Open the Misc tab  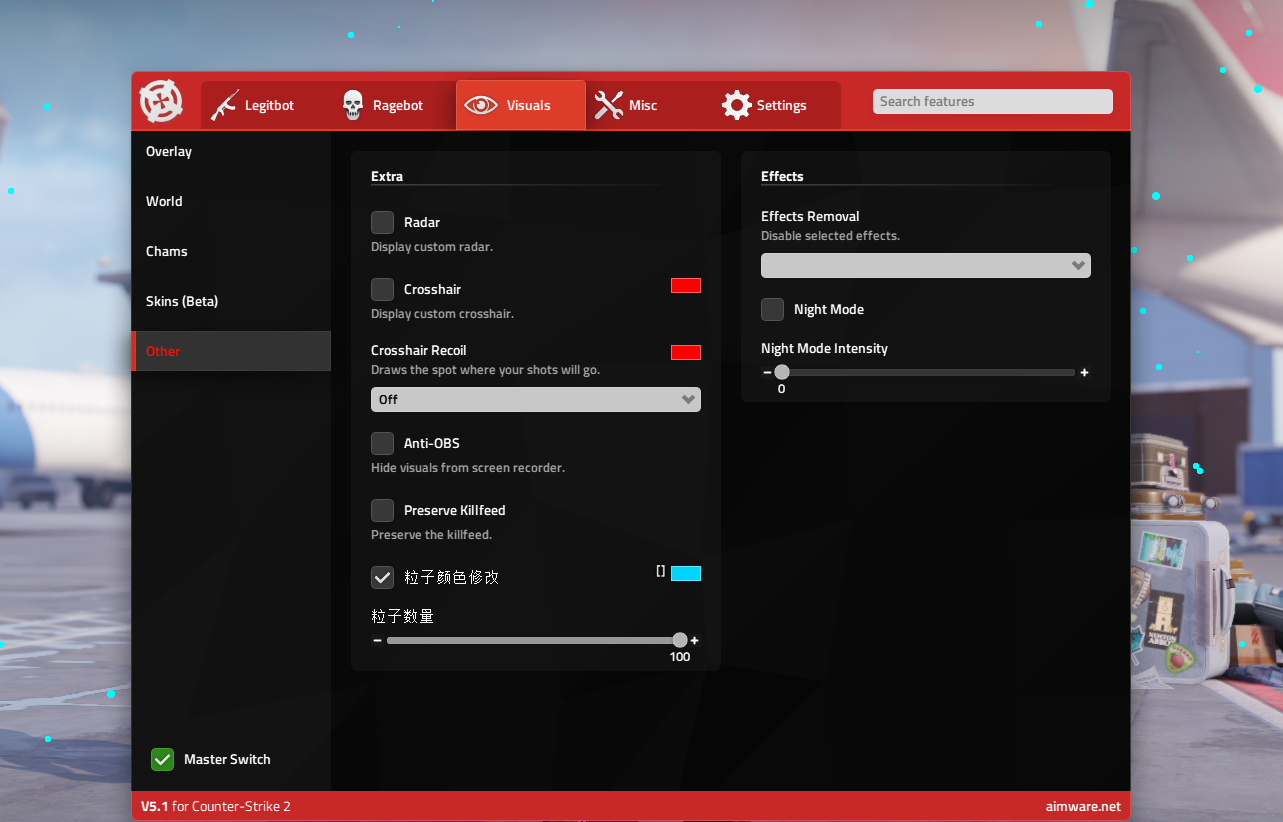(649, 105)
